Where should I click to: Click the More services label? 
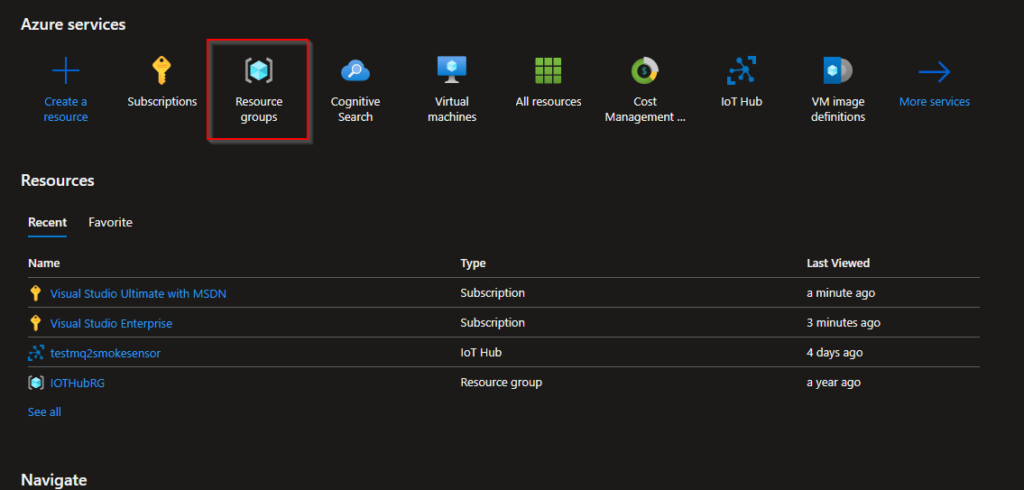(x=935, y=102)
